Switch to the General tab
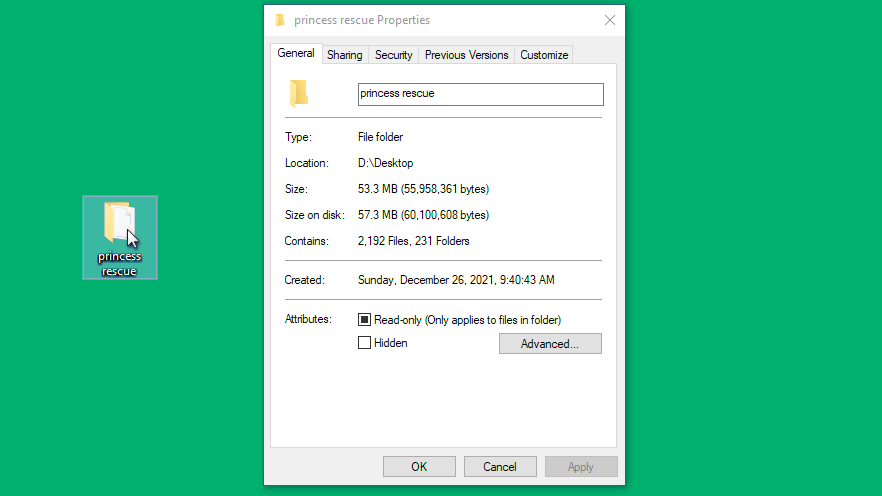 pyautogui.click(x=296, y=54)
